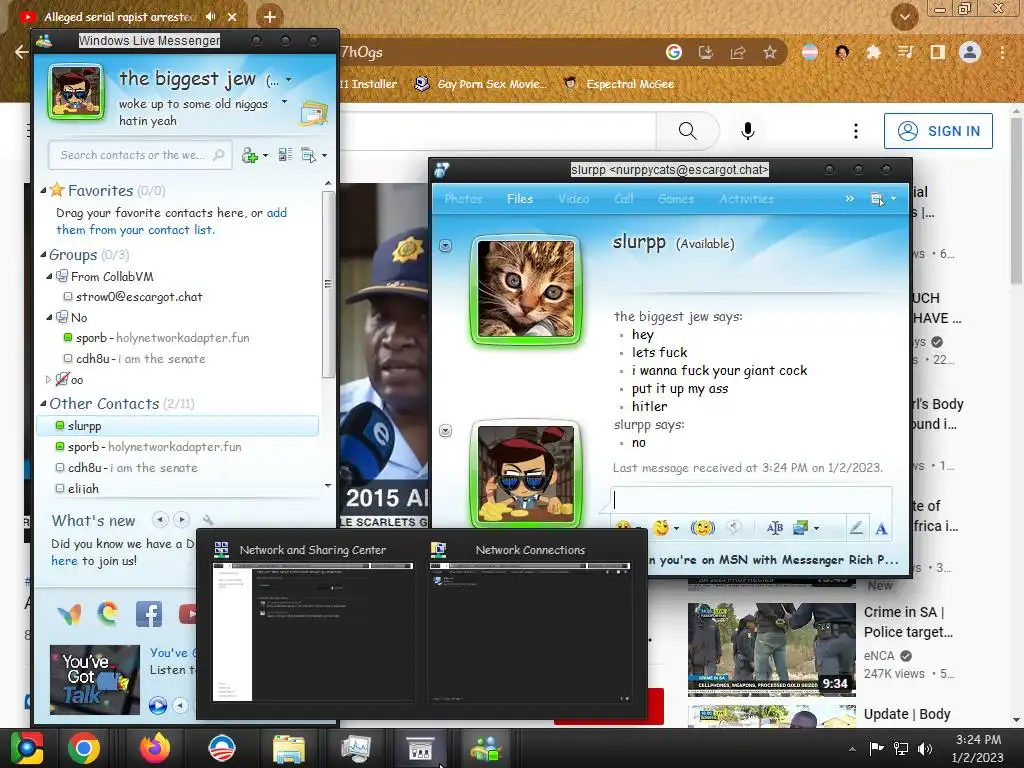Click the Facebook icon in the Messenger bottom bar
This screenshot has height=768, width=1024.
(149, 614)
